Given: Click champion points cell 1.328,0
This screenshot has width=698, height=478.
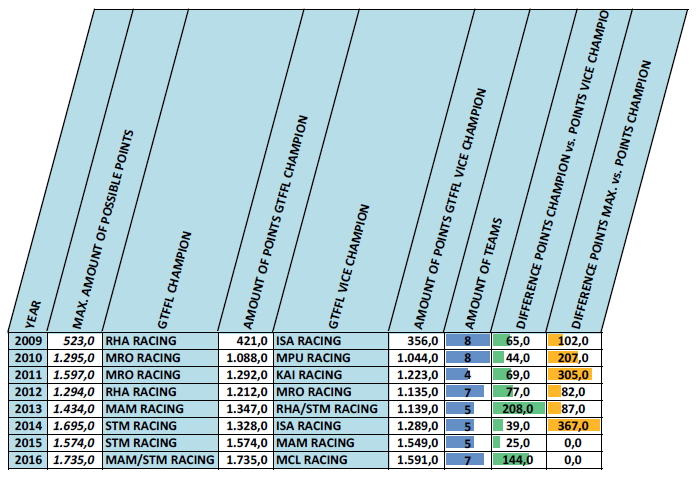Looking at the screenshot, I should point(246,426).
